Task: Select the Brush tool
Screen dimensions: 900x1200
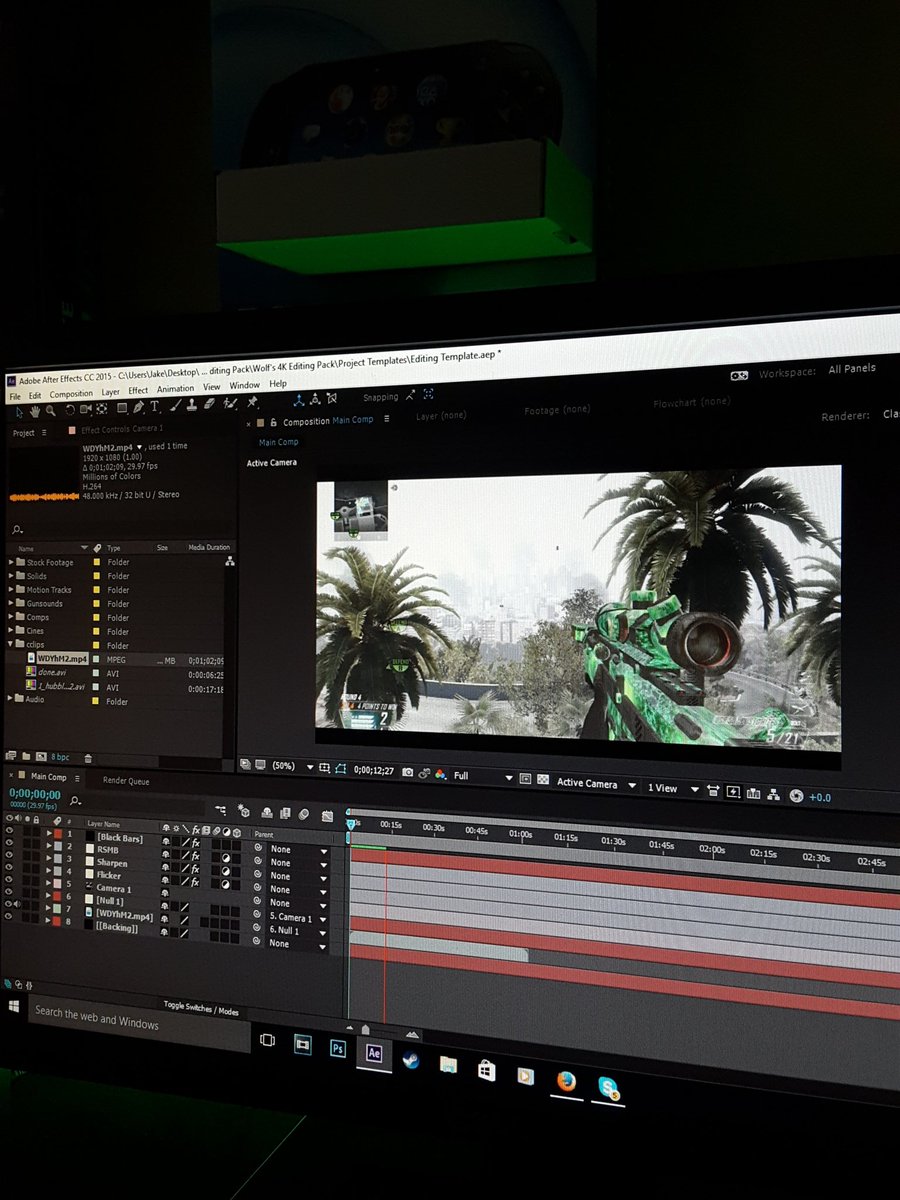Action: 176,406
